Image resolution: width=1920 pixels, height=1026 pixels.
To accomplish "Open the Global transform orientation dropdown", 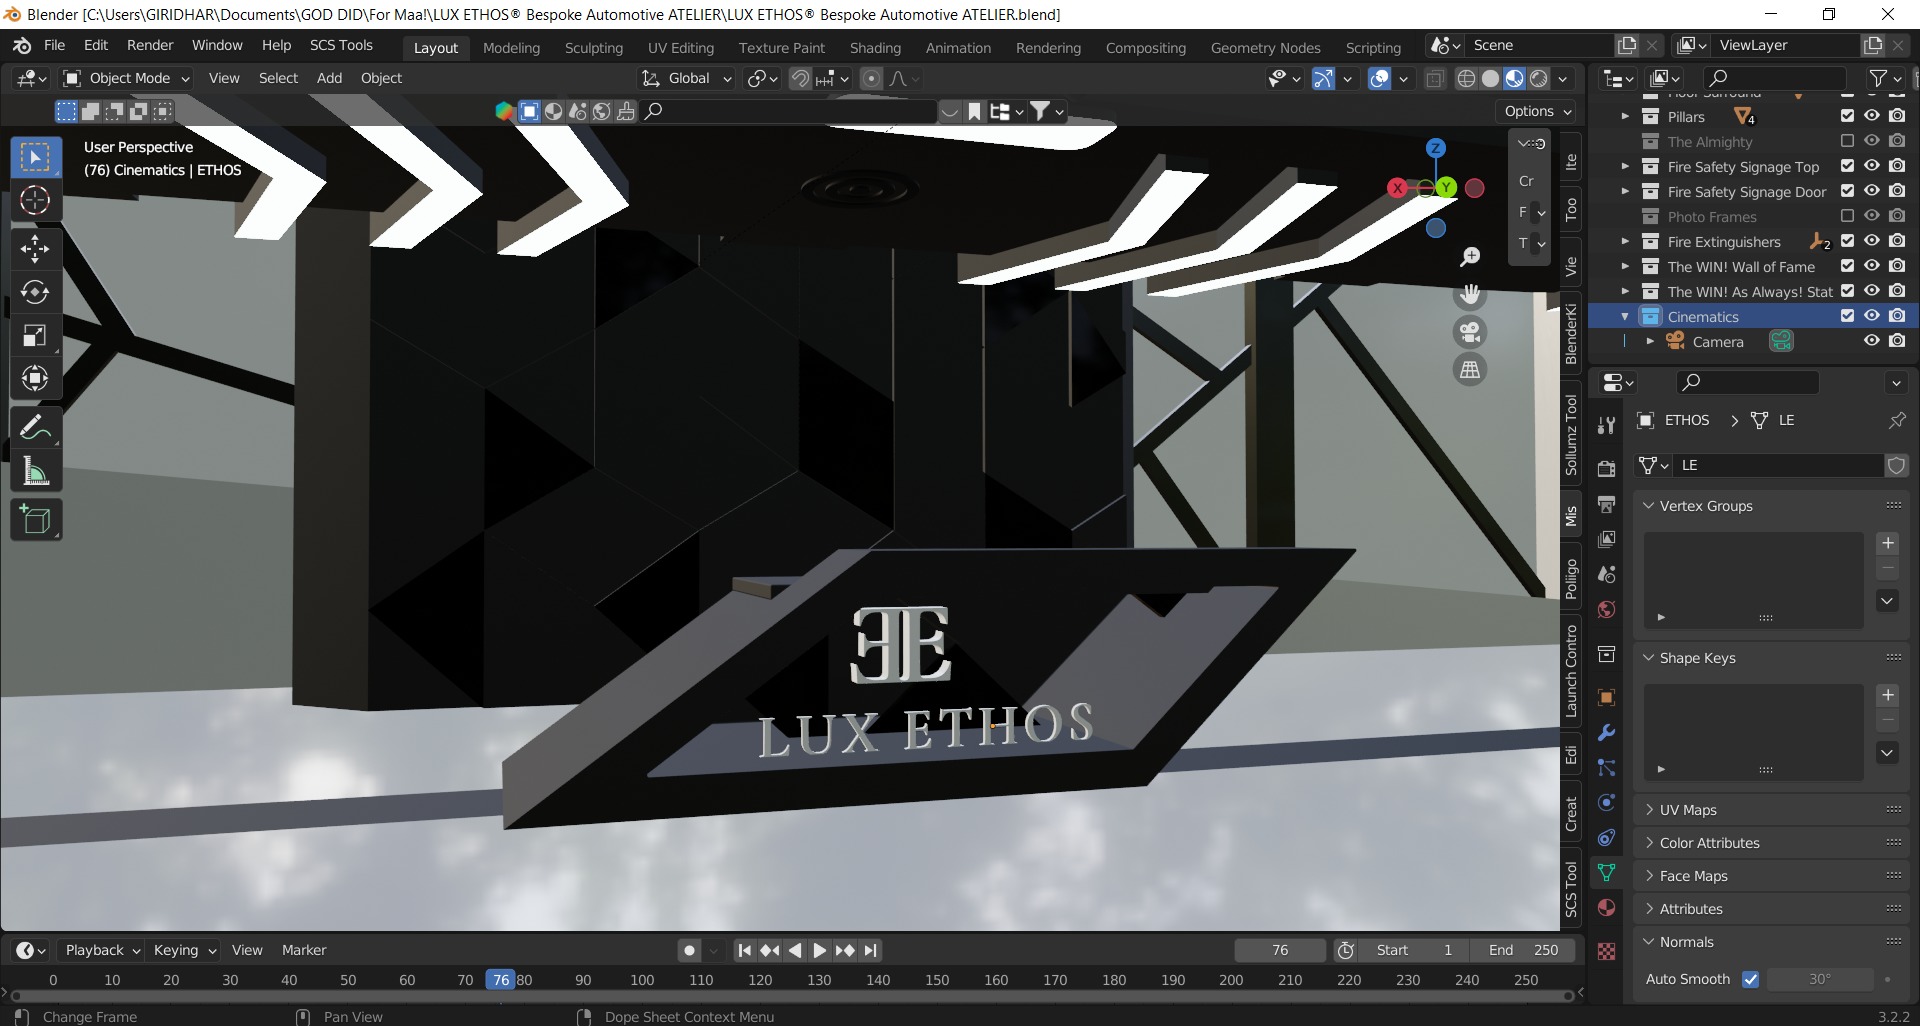I will click(687, 78).
